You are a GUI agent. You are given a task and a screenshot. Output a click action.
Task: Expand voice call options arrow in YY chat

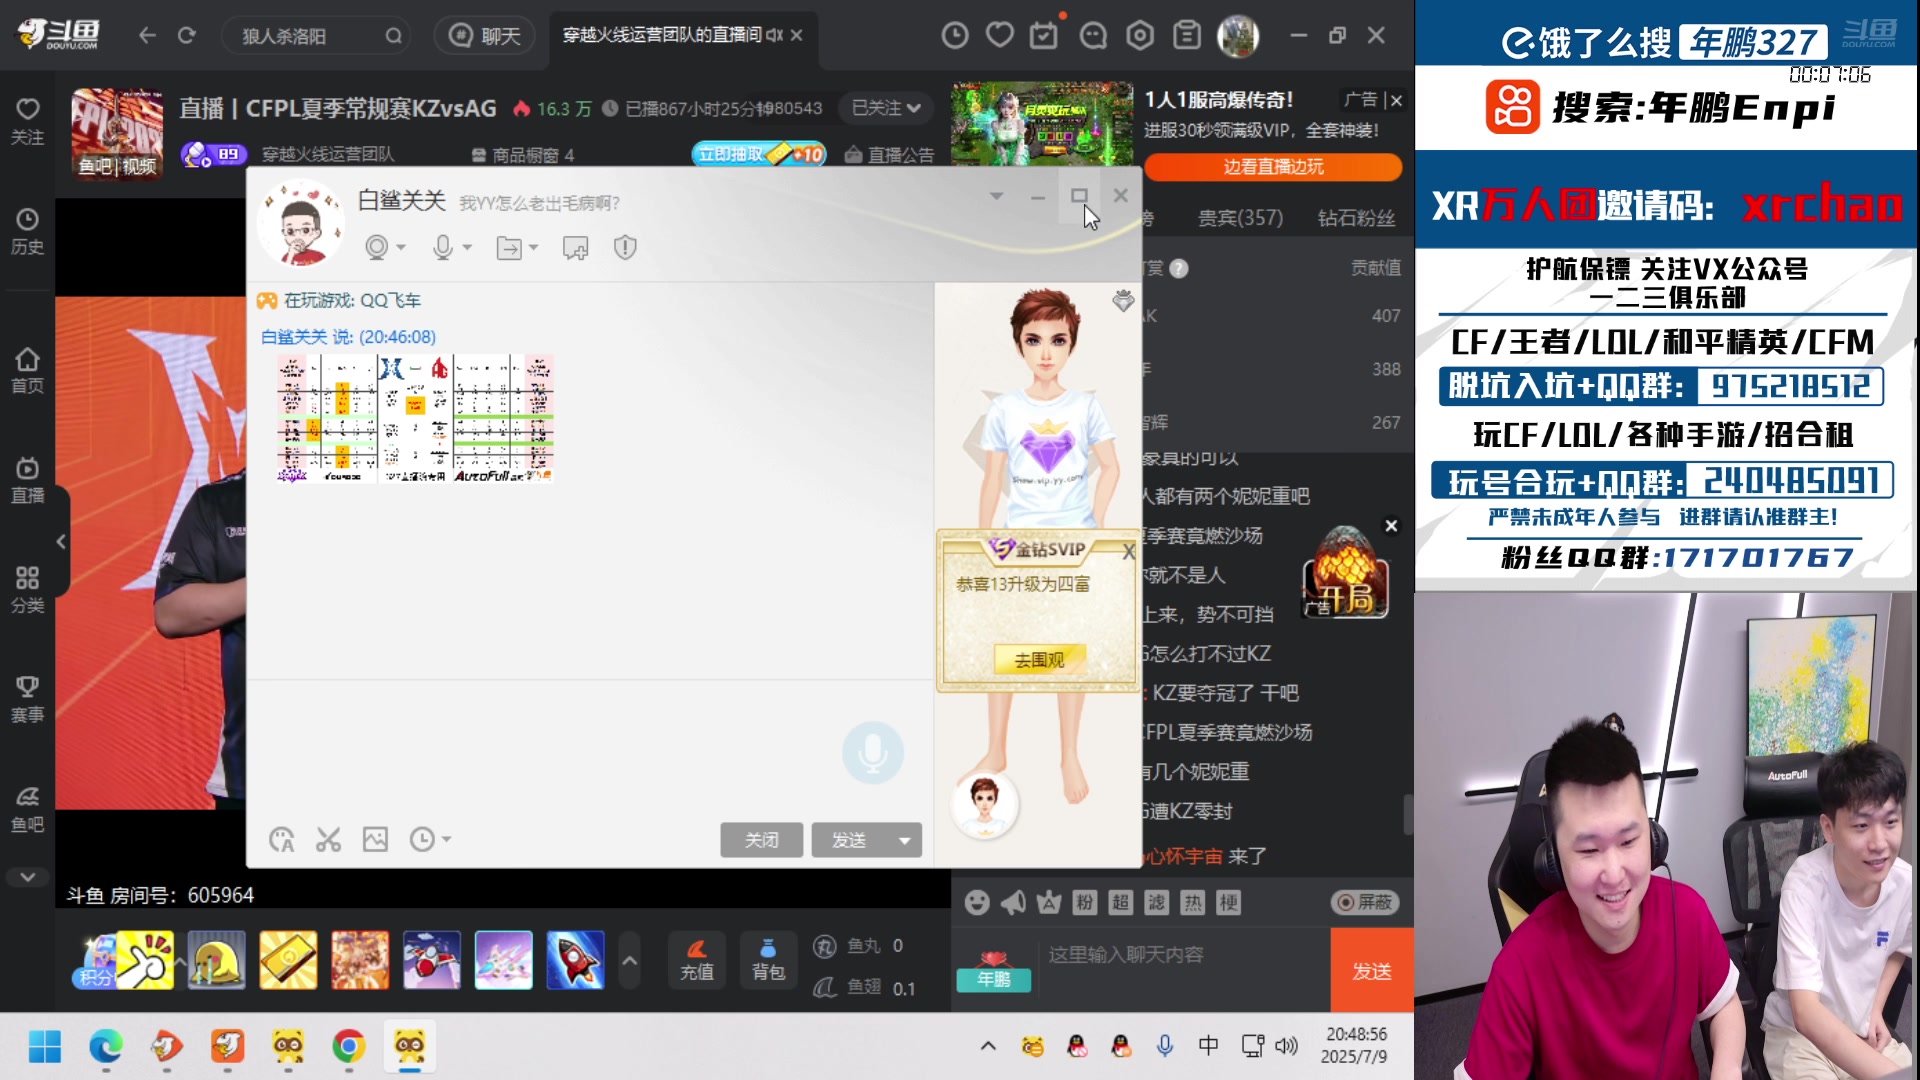point(467,248)
